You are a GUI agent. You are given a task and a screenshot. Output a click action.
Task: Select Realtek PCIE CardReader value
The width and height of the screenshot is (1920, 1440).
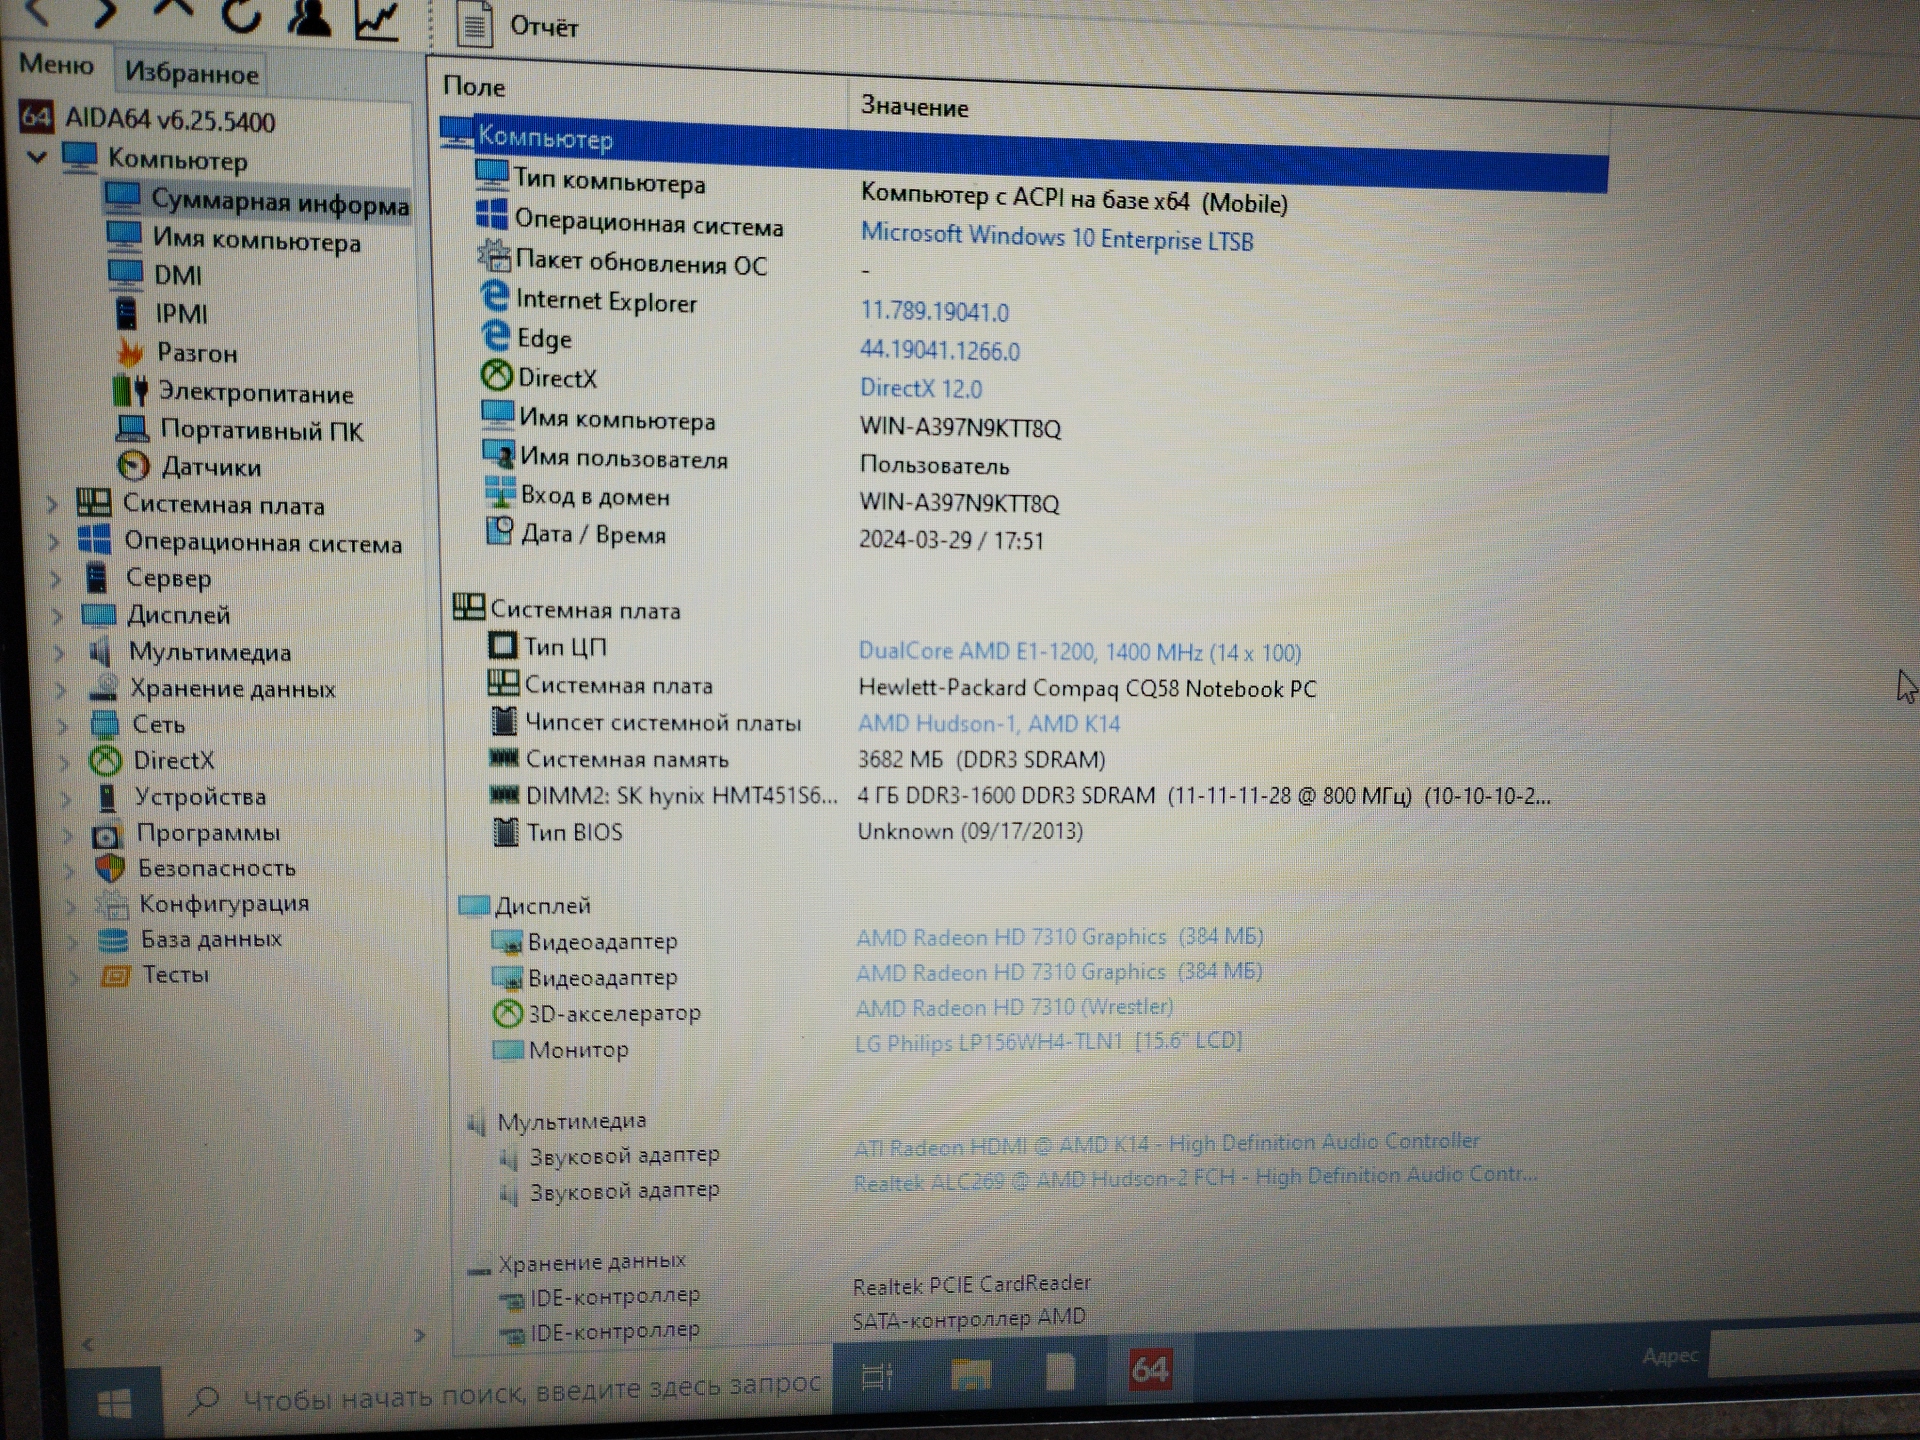[972, 1284]
